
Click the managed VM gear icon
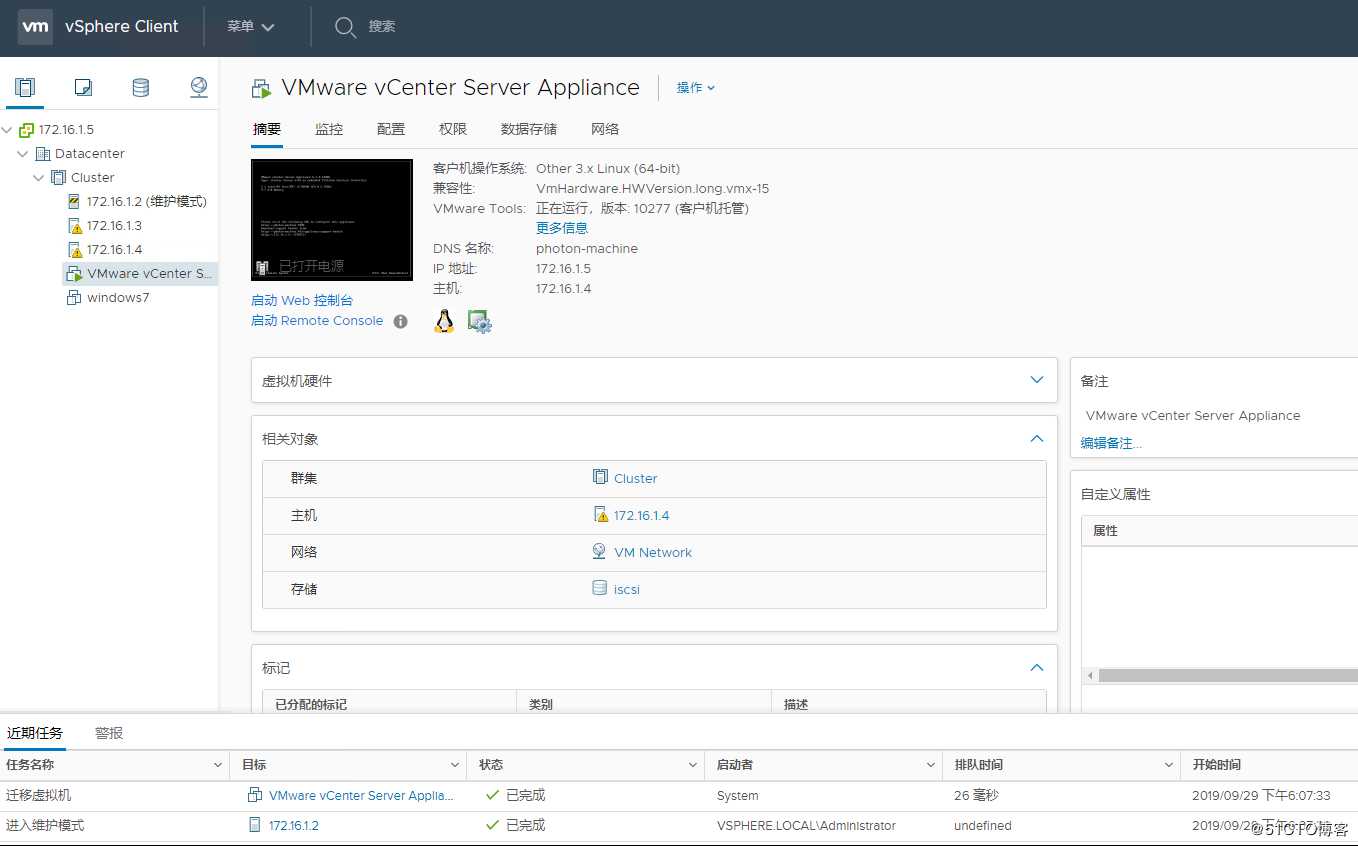(x=480, y=322)
